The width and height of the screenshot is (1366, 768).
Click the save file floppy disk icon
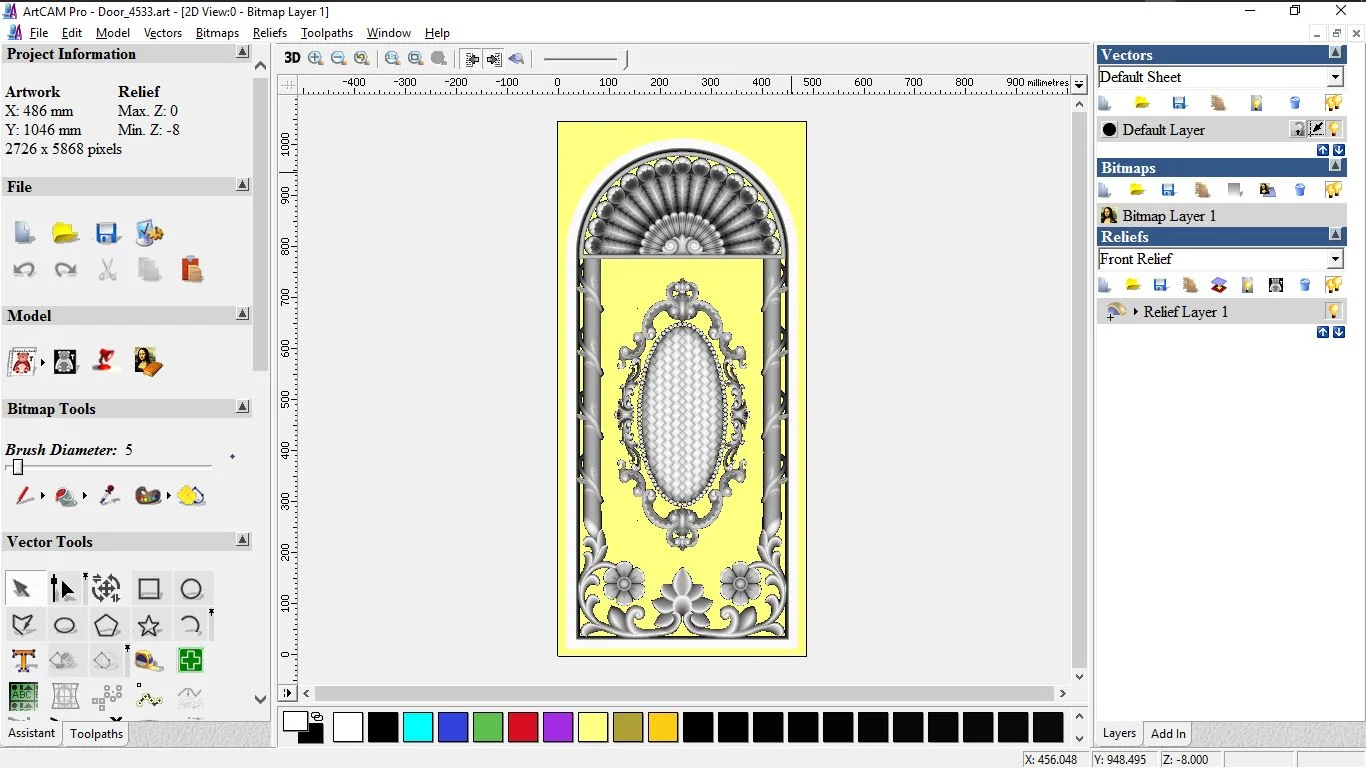pyautogui.click(x=107, y=234)
